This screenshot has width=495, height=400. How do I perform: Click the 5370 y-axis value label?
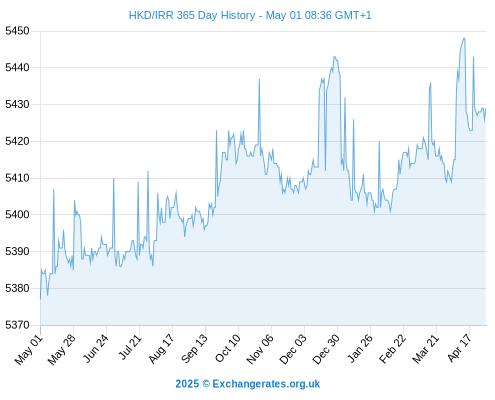pos(17,325)
